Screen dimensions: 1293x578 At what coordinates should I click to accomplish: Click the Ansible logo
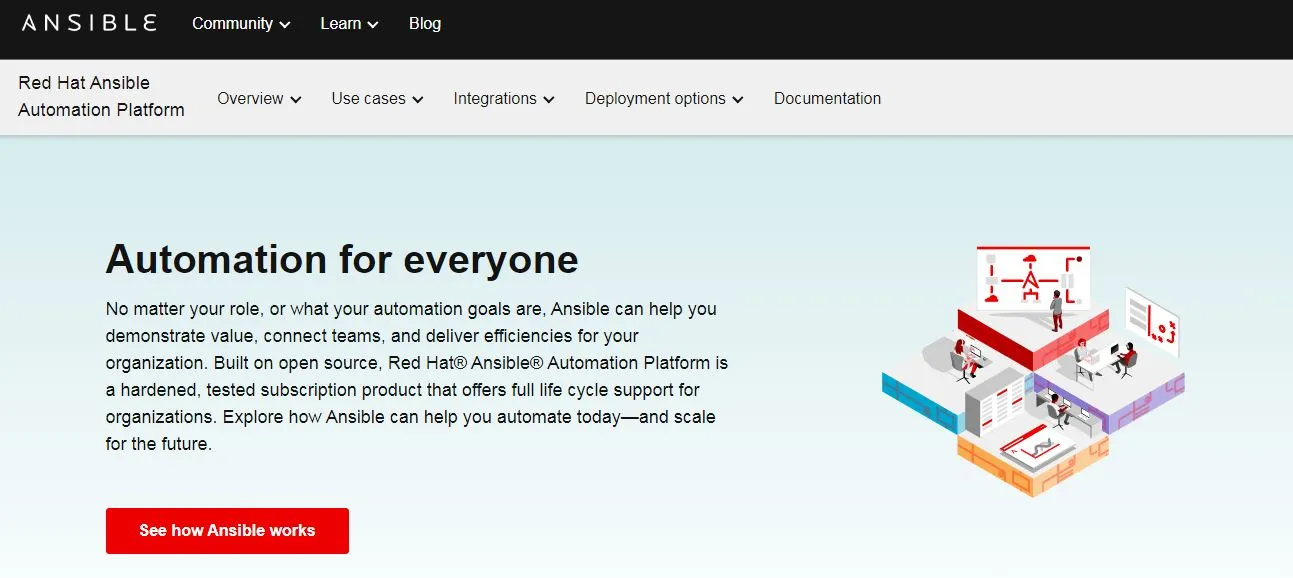[89, 23]
